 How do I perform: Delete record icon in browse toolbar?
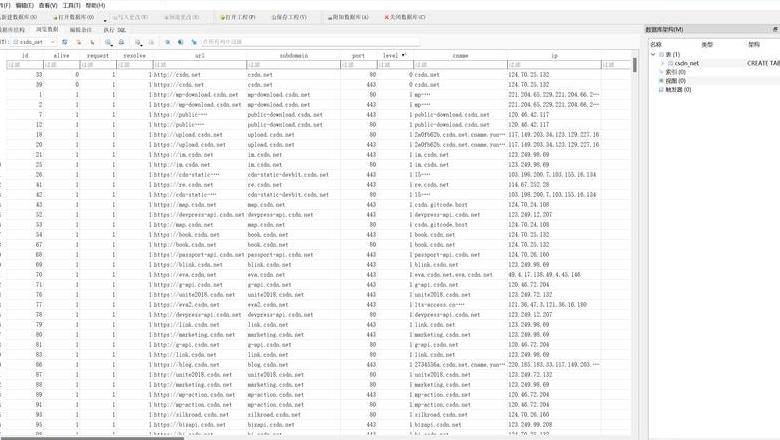151,42
